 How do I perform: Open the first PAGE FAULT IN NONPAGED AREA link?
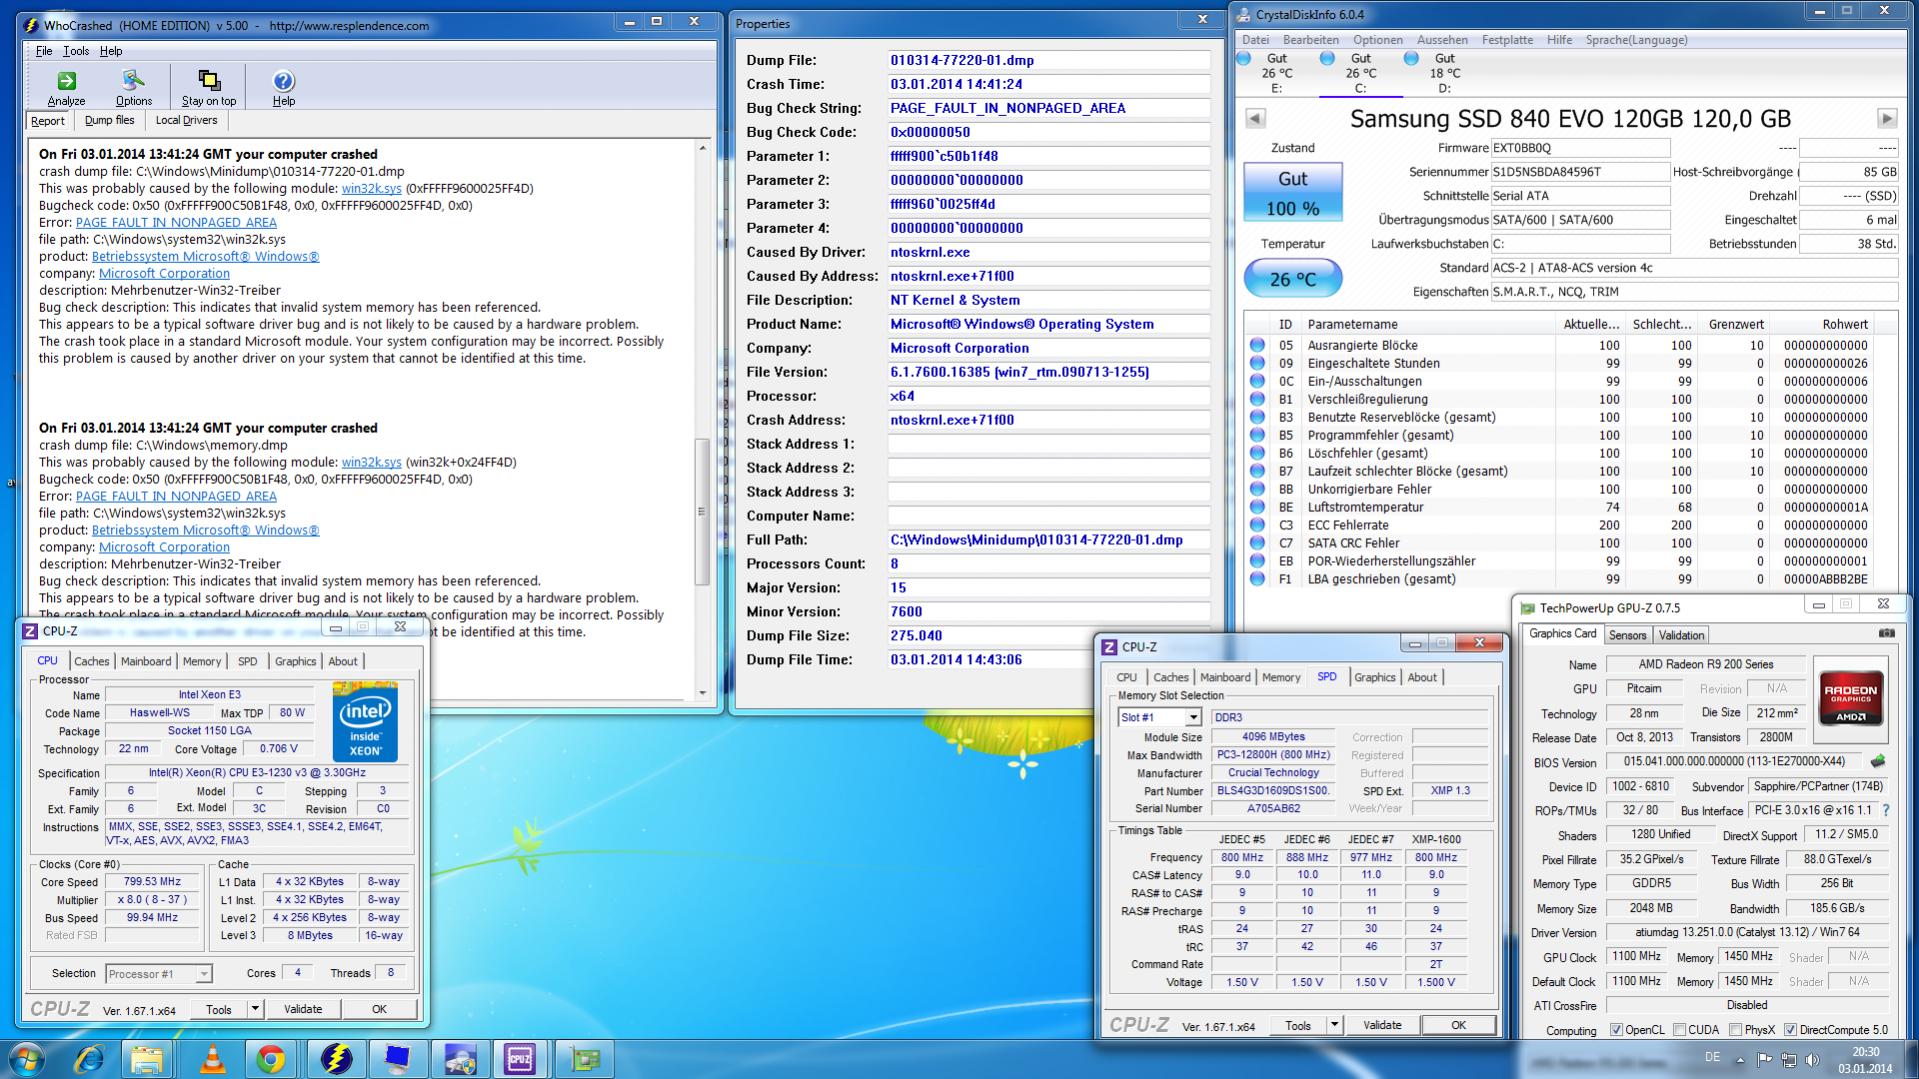pos(176,222)
